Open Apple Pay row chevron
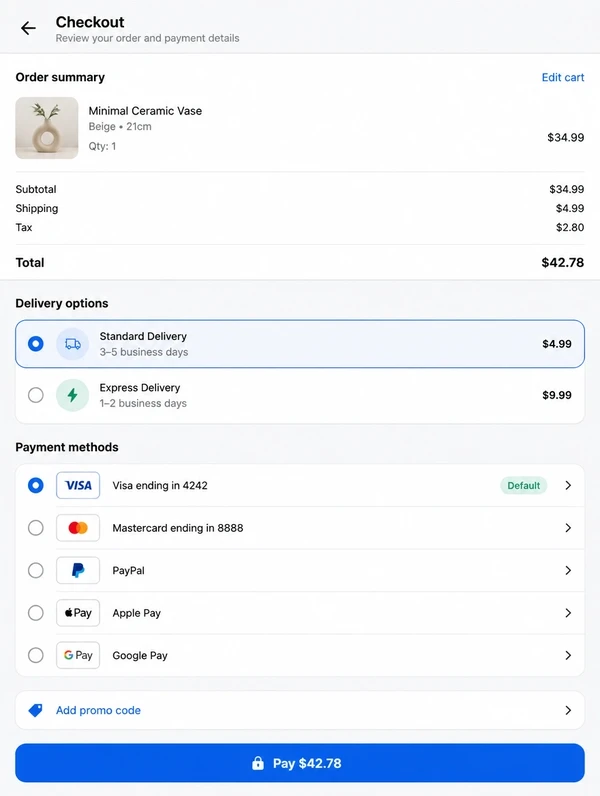The height and width of the screenshot is (796, 600). [x=568, y=613]
